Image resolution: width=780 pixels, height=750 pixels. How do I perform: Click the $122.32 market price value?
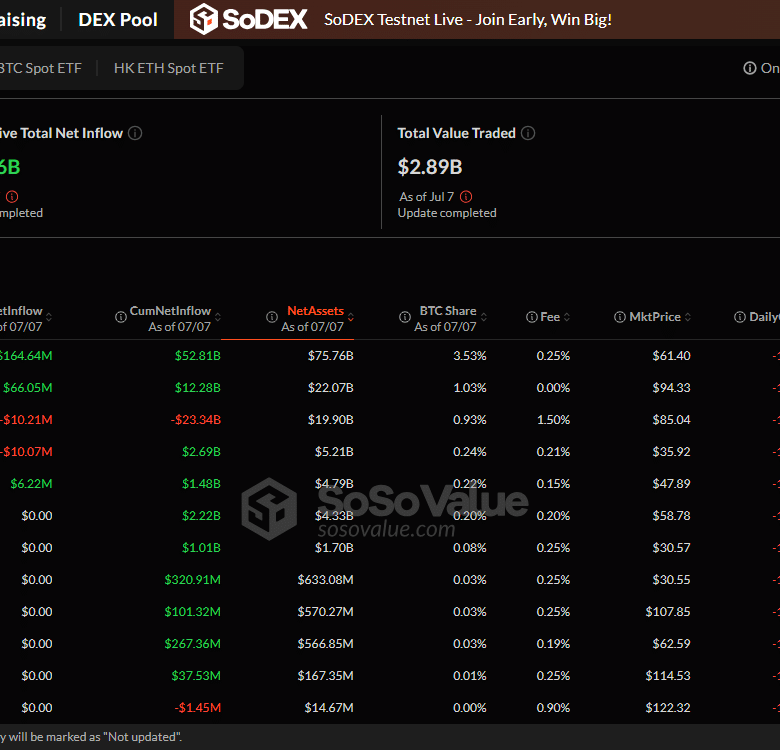pyautogui.click(x=668, y=708)
